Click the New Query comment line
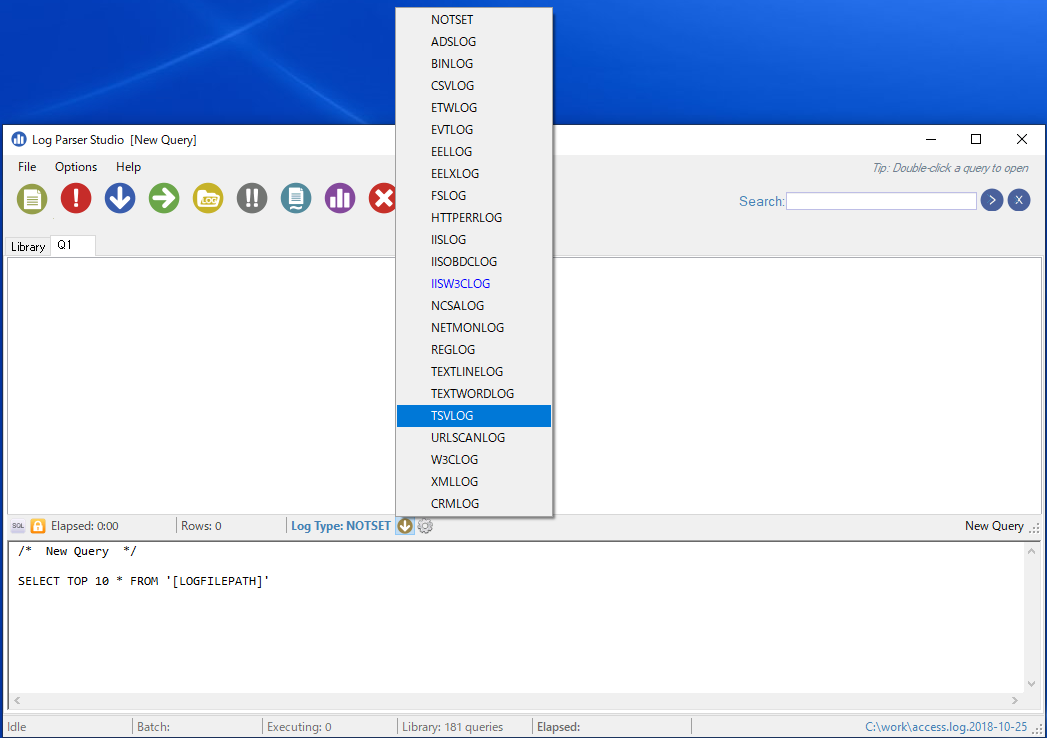The width and height of the screenshot is (1047, 738). pyautogui.click(x=77, y=551)
